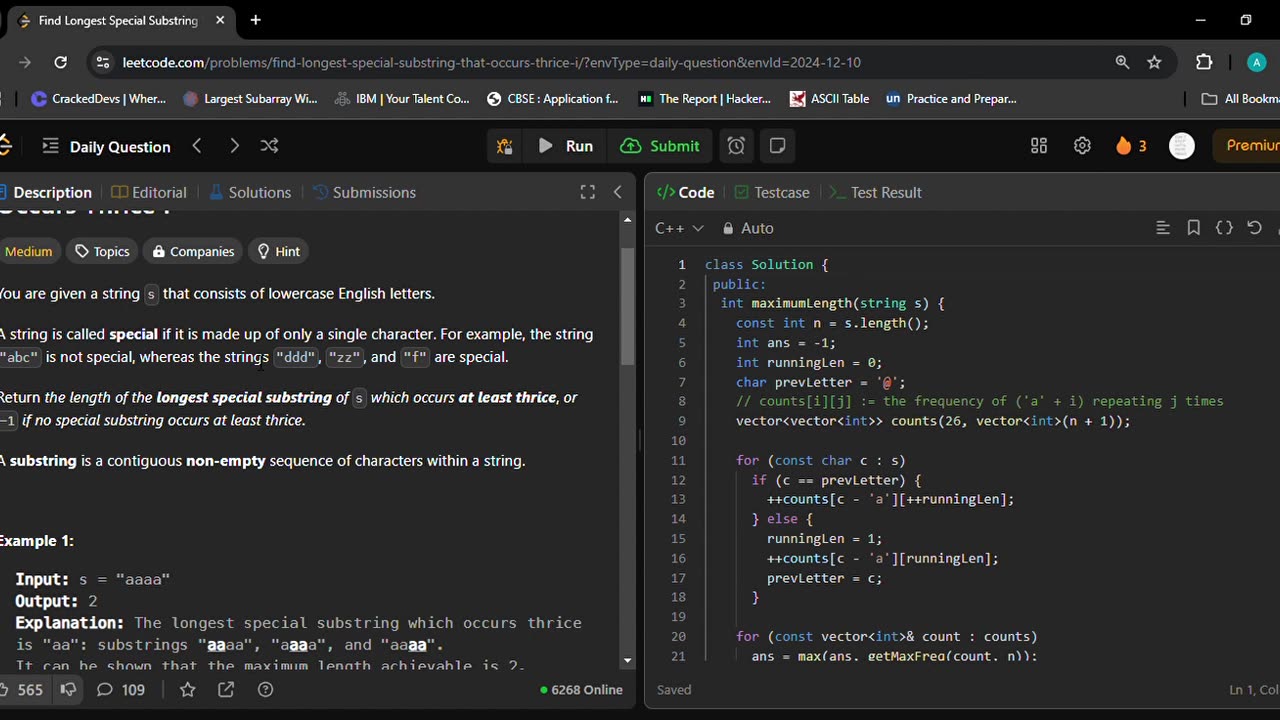
Task: Open Largest Subarray bookmark
Action: 250,99
